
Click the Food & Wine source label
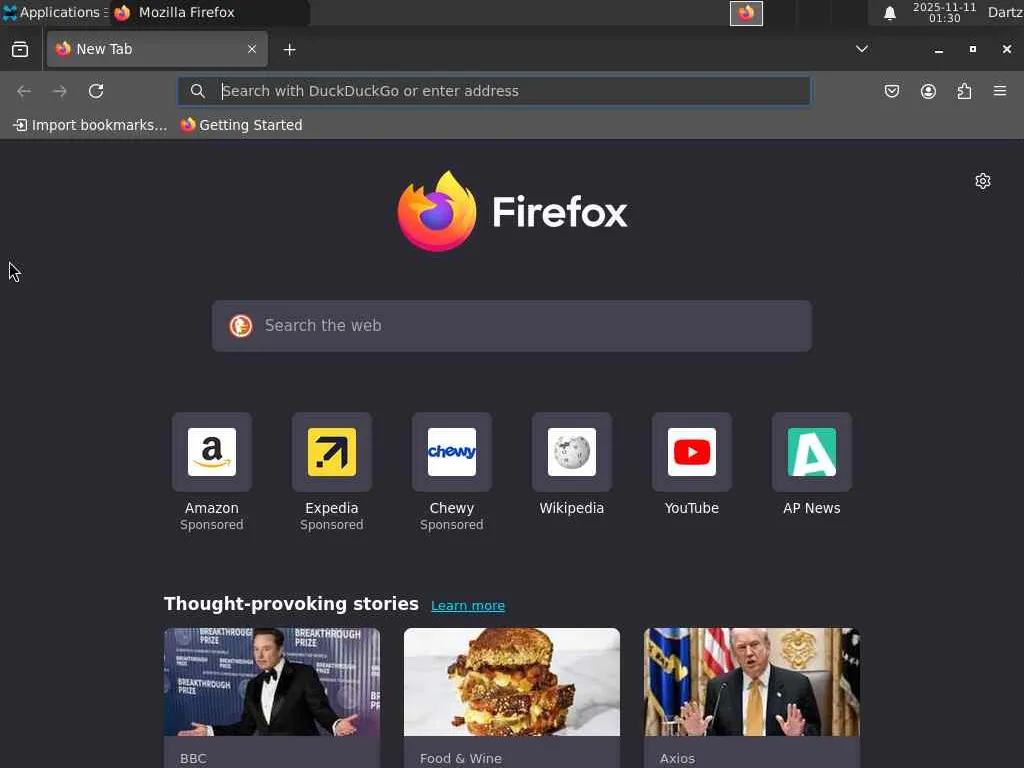(x=461, y=758)
